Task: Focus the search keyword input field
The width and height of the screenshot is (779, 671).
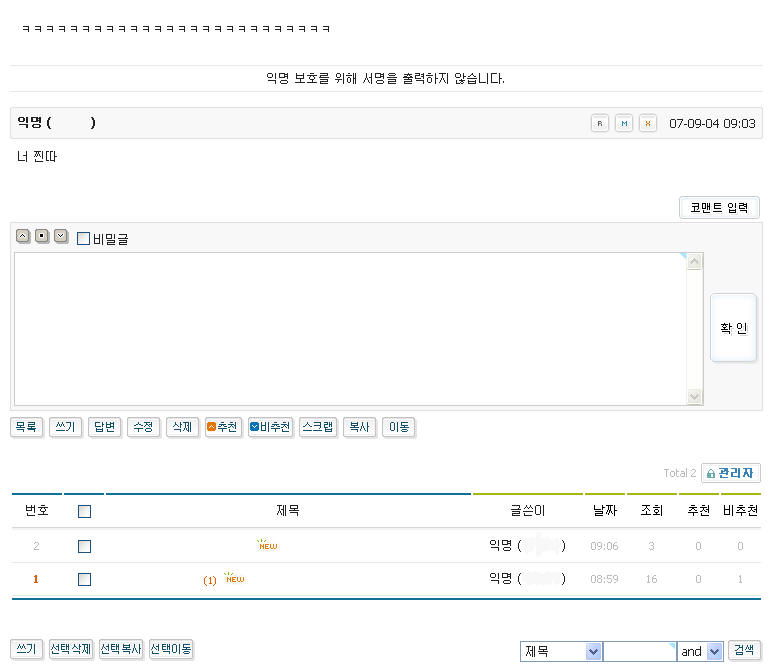Action: (x=639, y=651)
